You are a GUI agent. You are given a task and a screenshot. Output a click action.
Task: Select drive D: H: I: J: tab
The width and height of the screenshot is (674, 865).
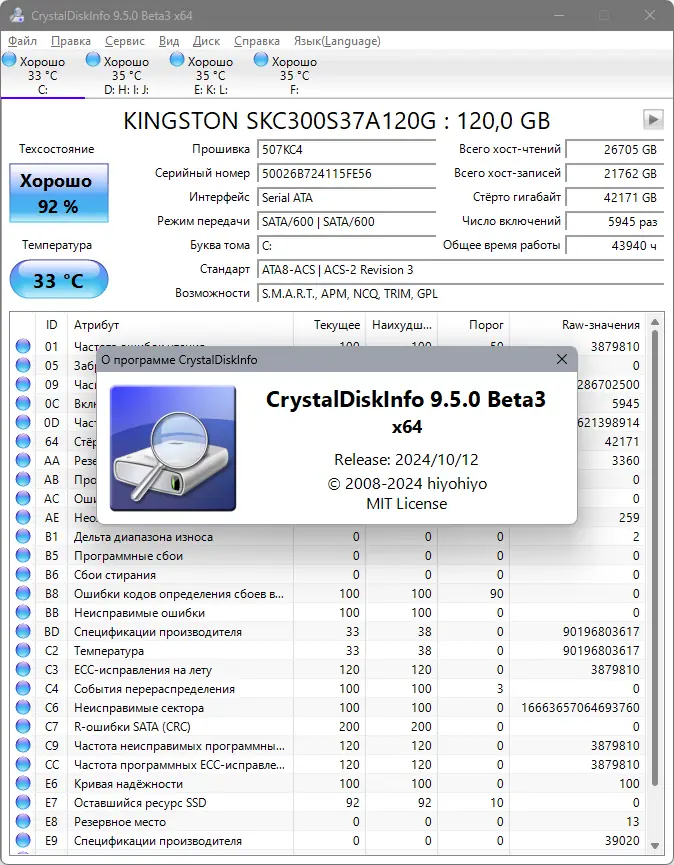coord(126,74)
